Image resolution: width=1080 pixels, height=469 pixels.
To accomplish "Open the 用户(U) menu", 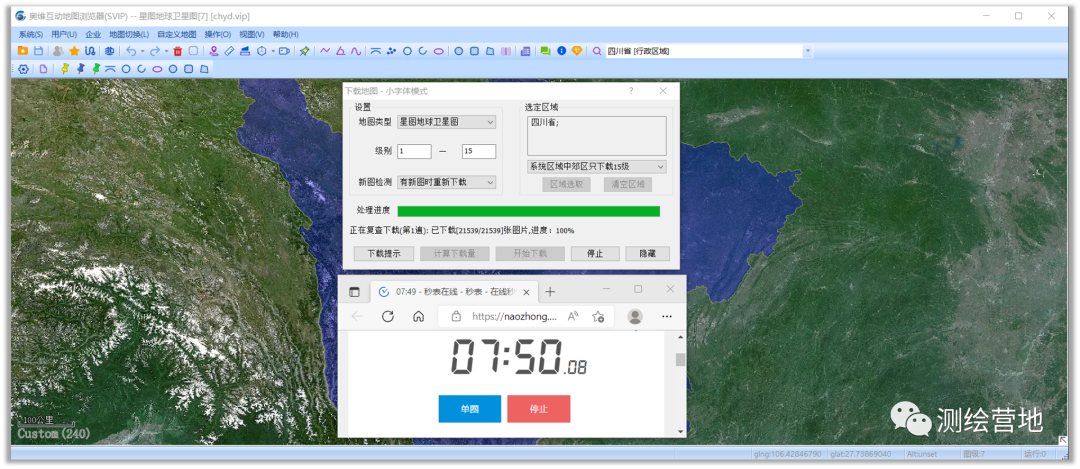I will click(x=64, y=34).
